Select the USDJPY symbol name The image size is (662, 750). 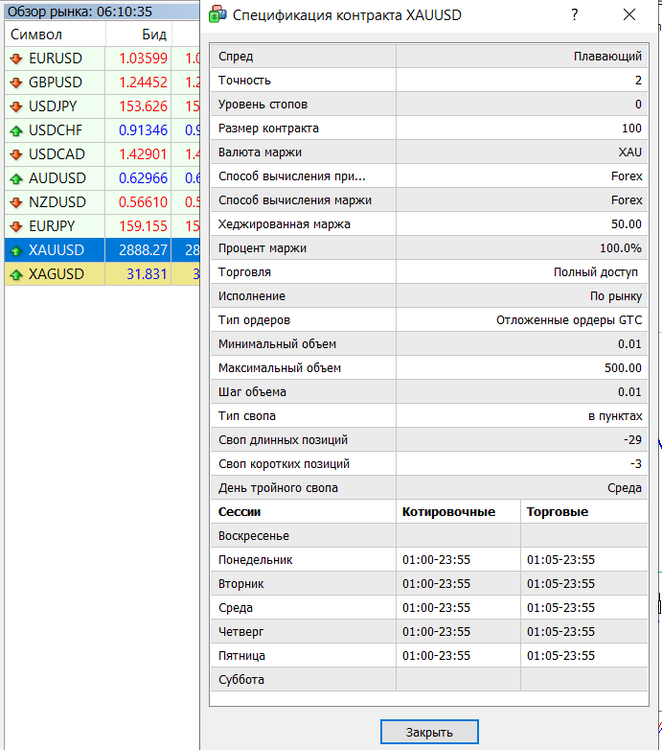pos(53,106)
